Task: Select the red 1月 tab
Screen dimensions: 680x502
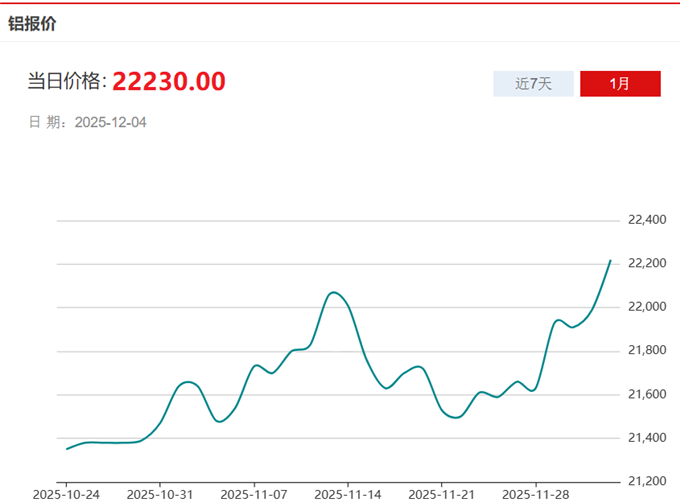Action: [620, 84]
